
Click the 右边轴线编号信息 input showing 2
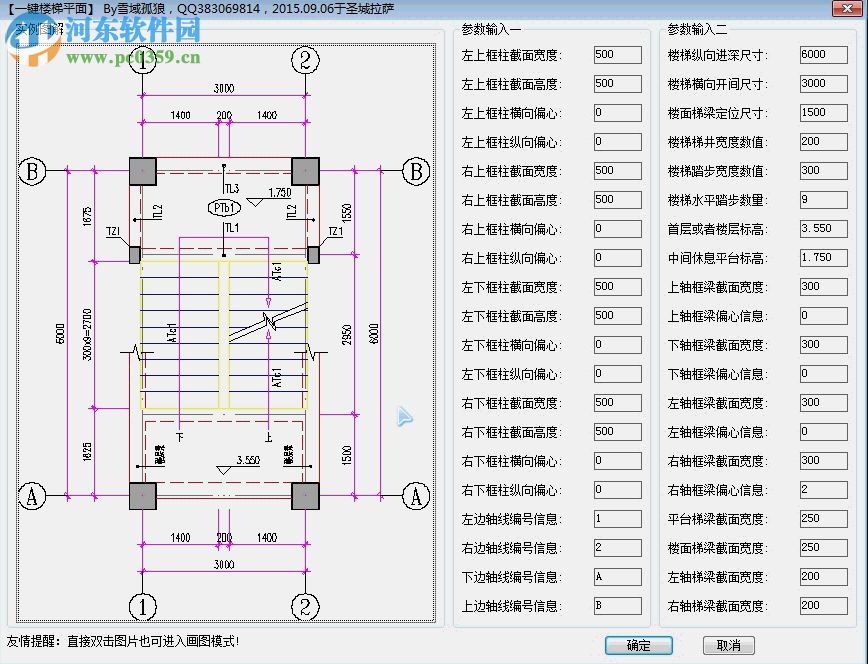click(617, 547)
